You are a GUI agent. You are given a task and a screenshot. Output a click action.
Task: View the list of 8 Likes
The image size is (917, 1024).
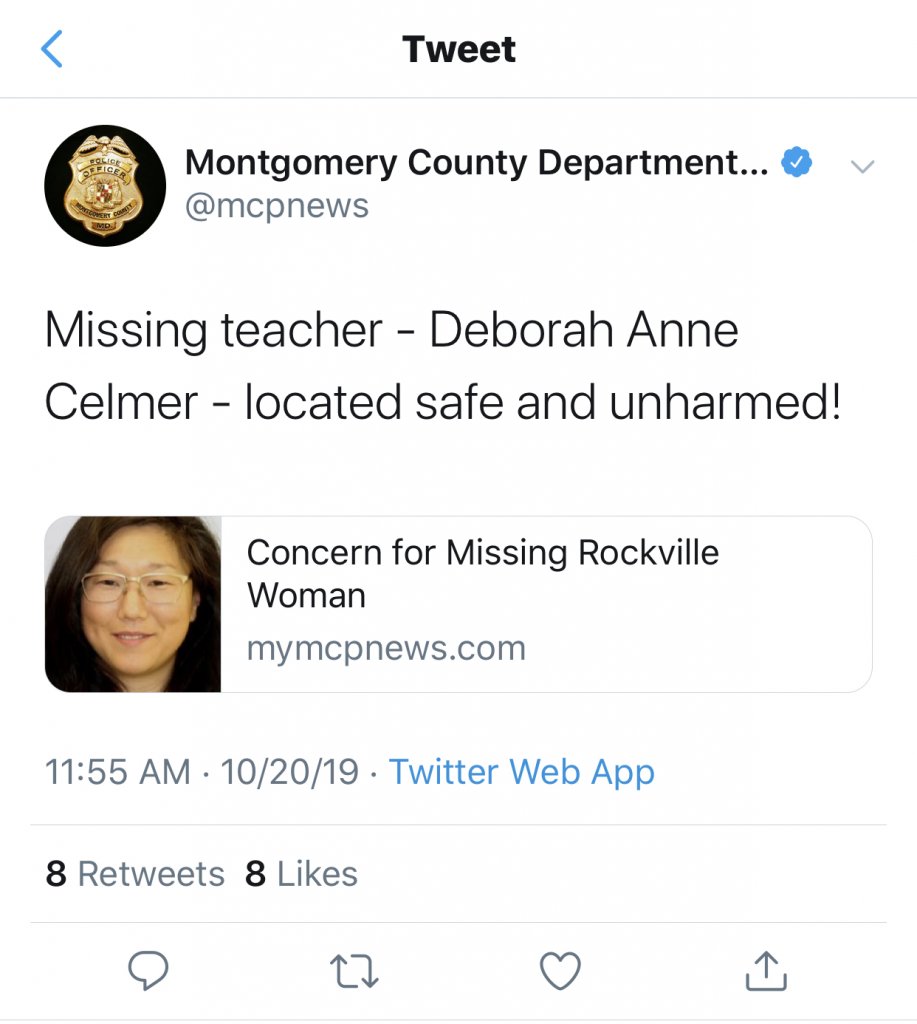[x=301, y=874]
